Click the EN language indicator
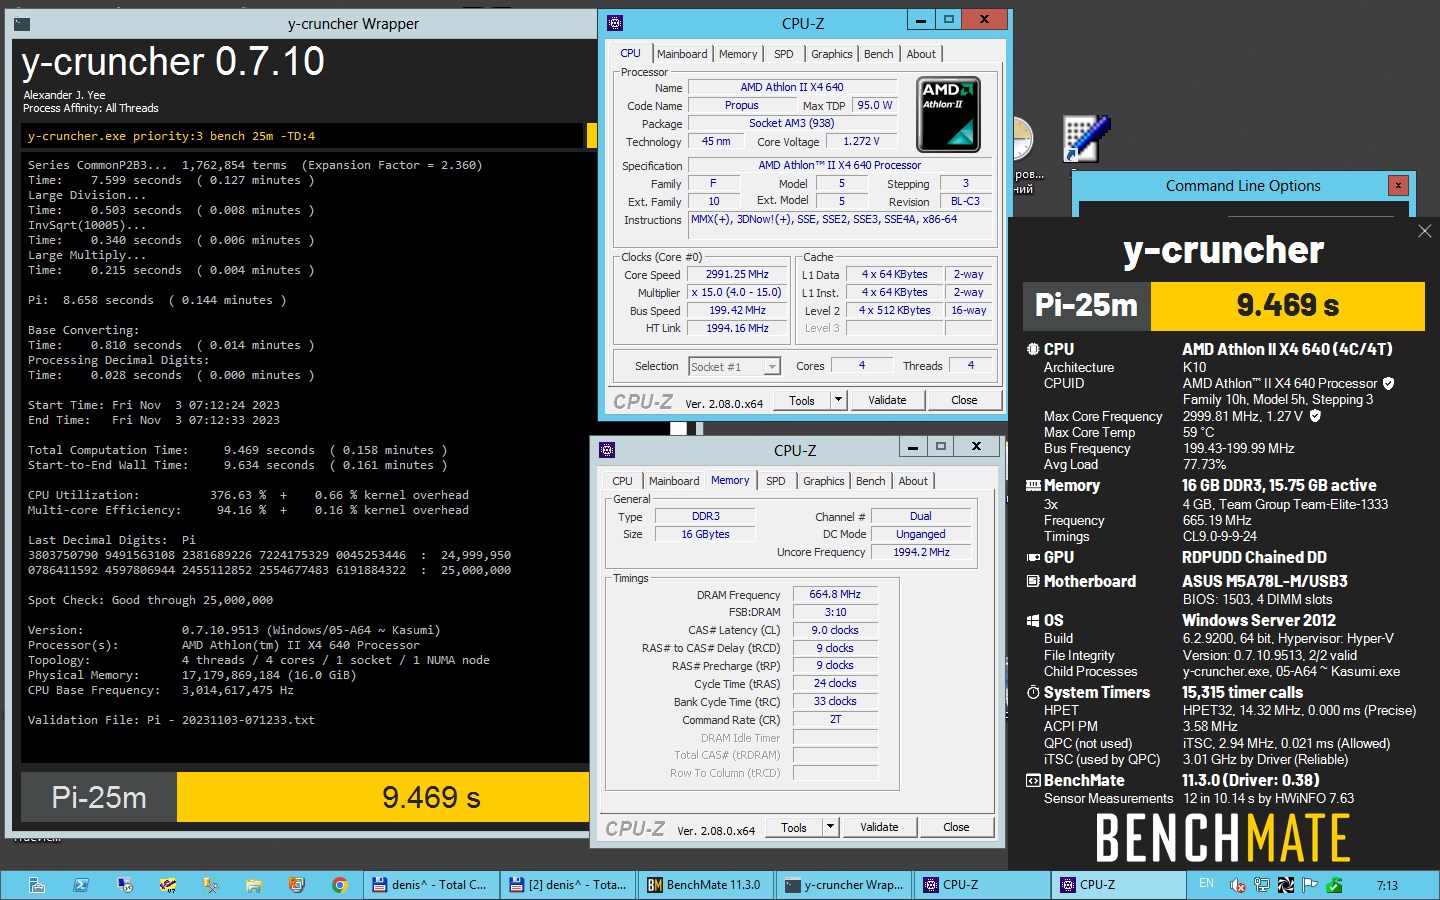Viewport: 1440px width, 900px height. (1206, 884)
